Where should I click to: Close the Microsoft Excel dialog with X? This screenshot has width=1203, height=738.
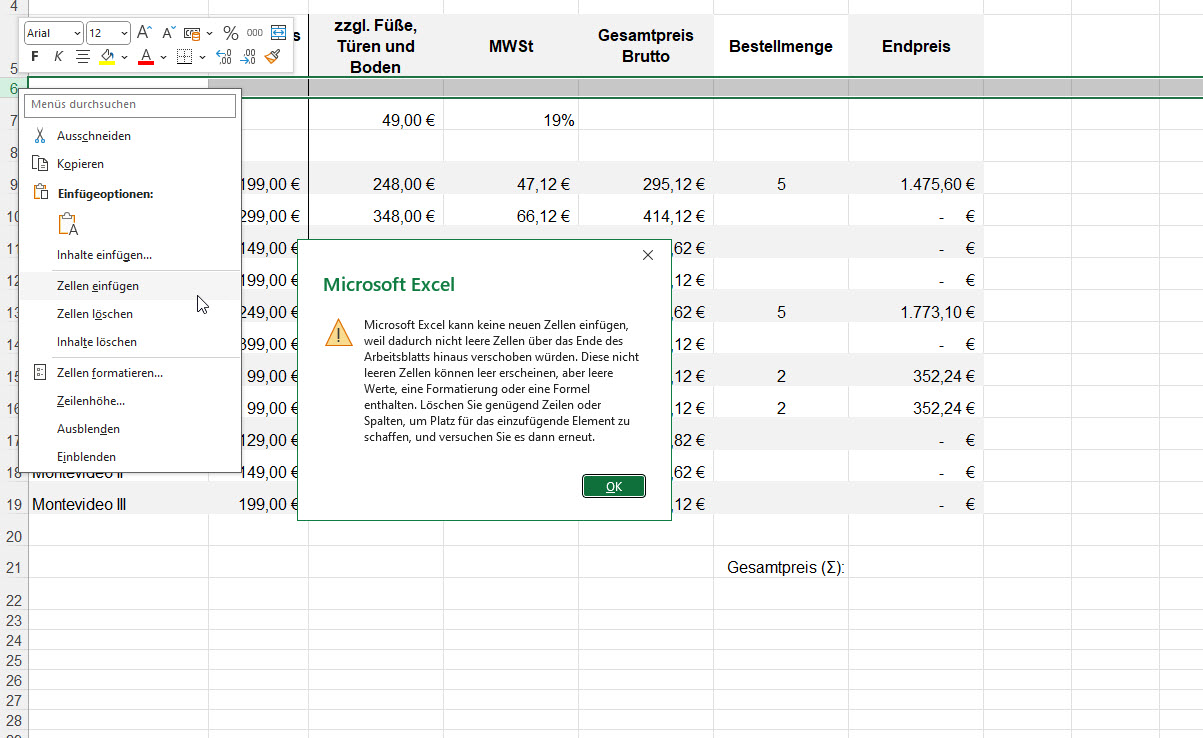pyautogui.click(x=647, y=255)
